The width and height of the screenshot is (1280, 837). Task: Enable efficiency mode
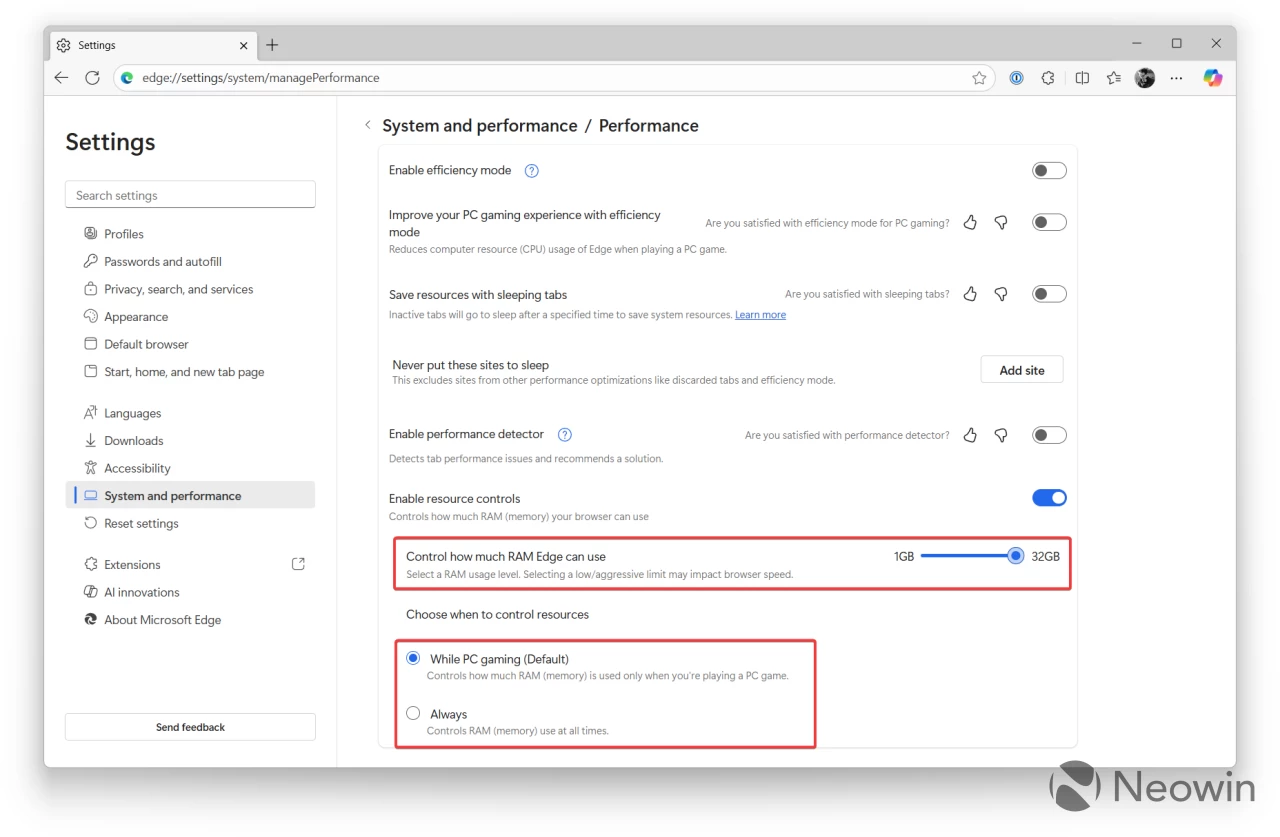pos(1048,170)
